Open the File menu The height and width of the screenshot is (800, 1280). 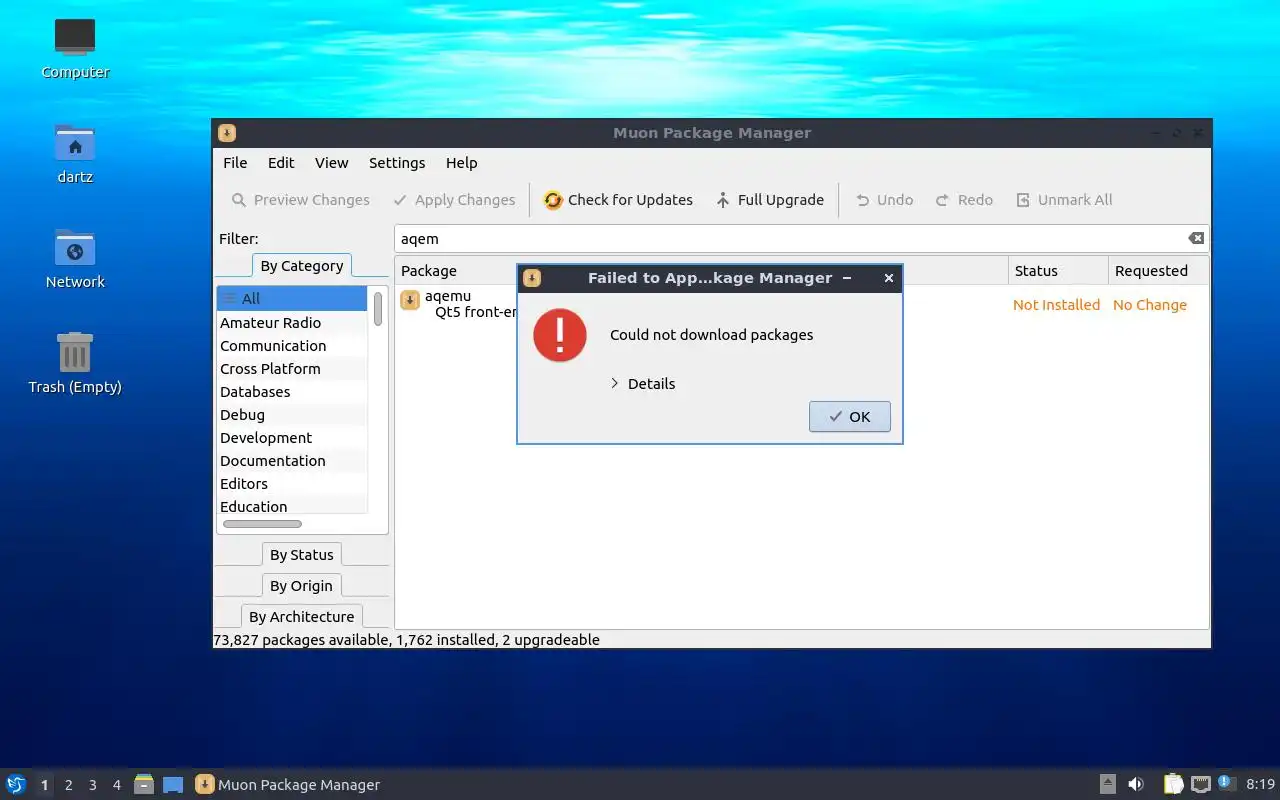tap(235, 163)
